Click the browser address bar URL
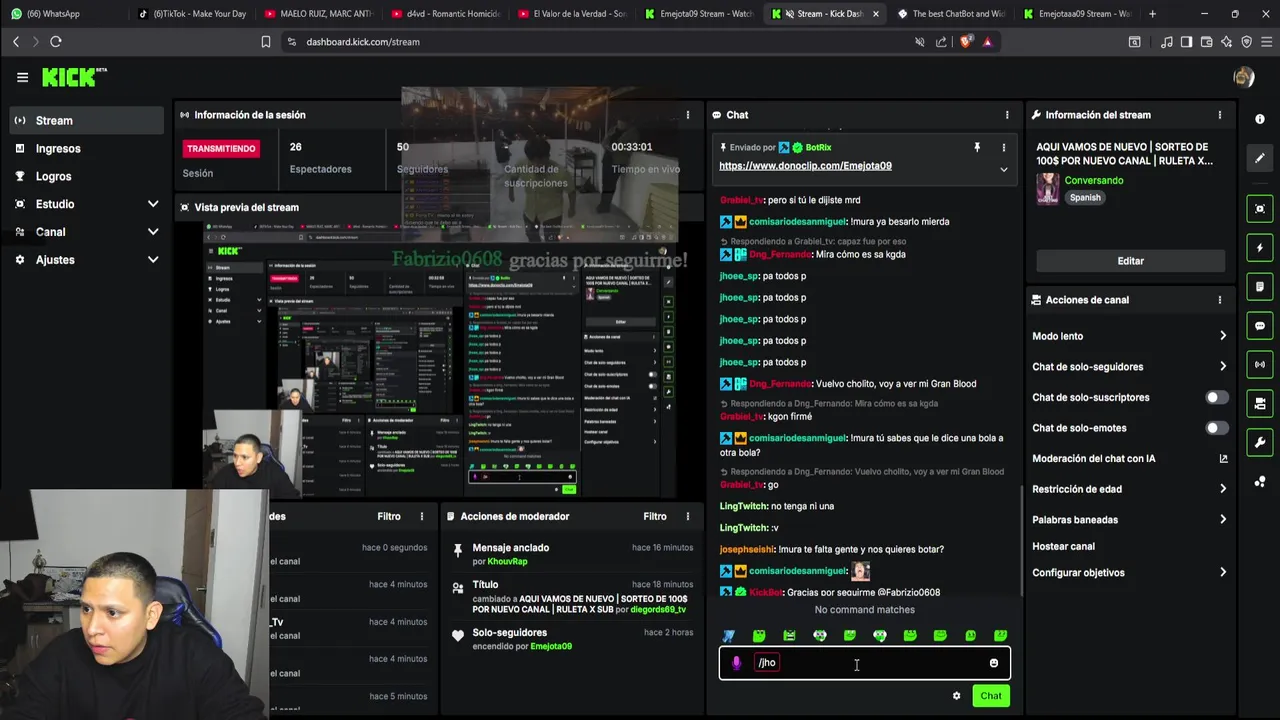Screen dimensions: 1280x720 pyautogui.click(x=363, y=42)
